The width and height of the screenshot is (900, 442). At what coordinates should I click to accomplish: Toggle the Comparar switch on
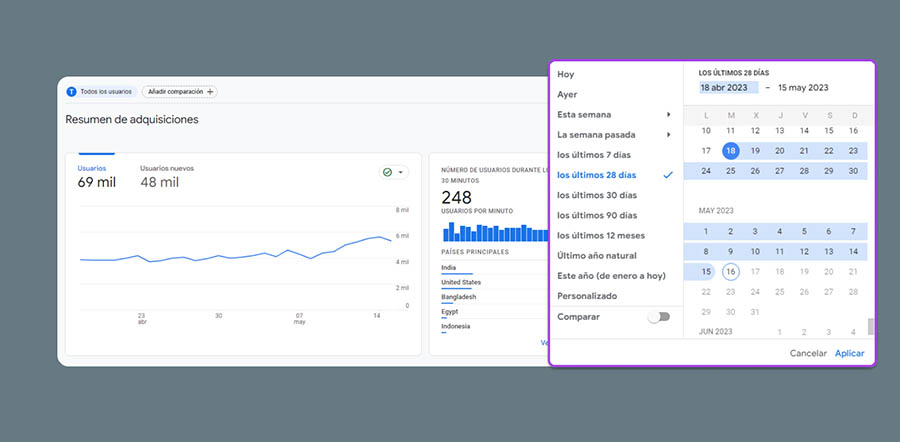click(x=658, y=317)
